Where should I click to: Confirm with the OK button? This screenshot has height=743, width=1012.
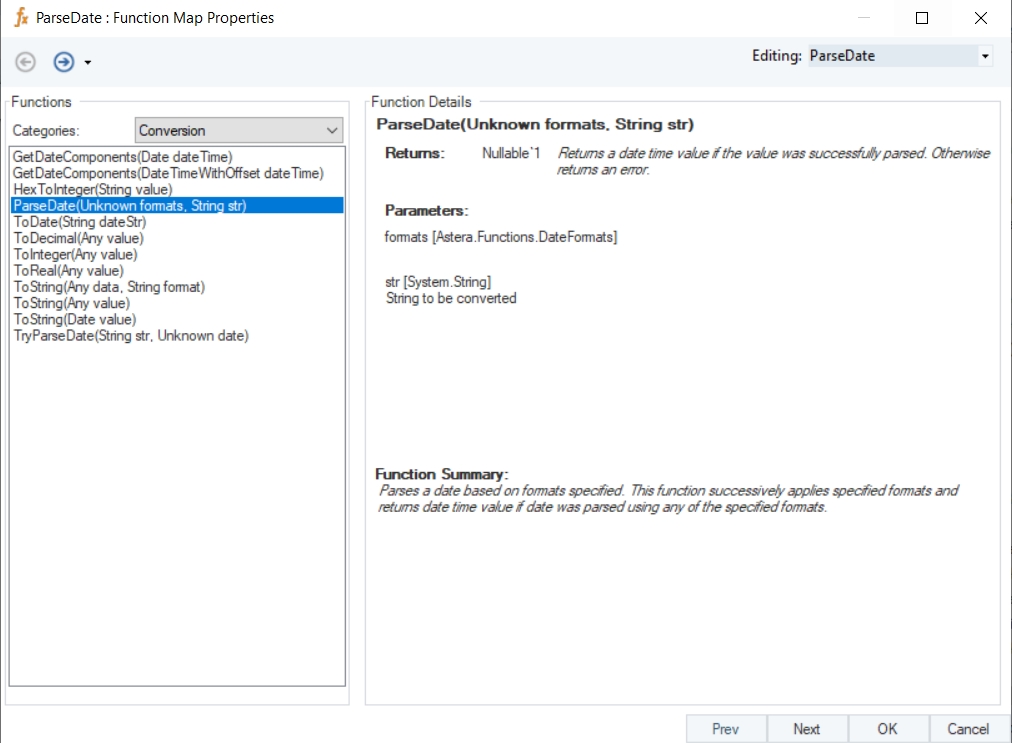pyautogui.click(x=887, y=729)
